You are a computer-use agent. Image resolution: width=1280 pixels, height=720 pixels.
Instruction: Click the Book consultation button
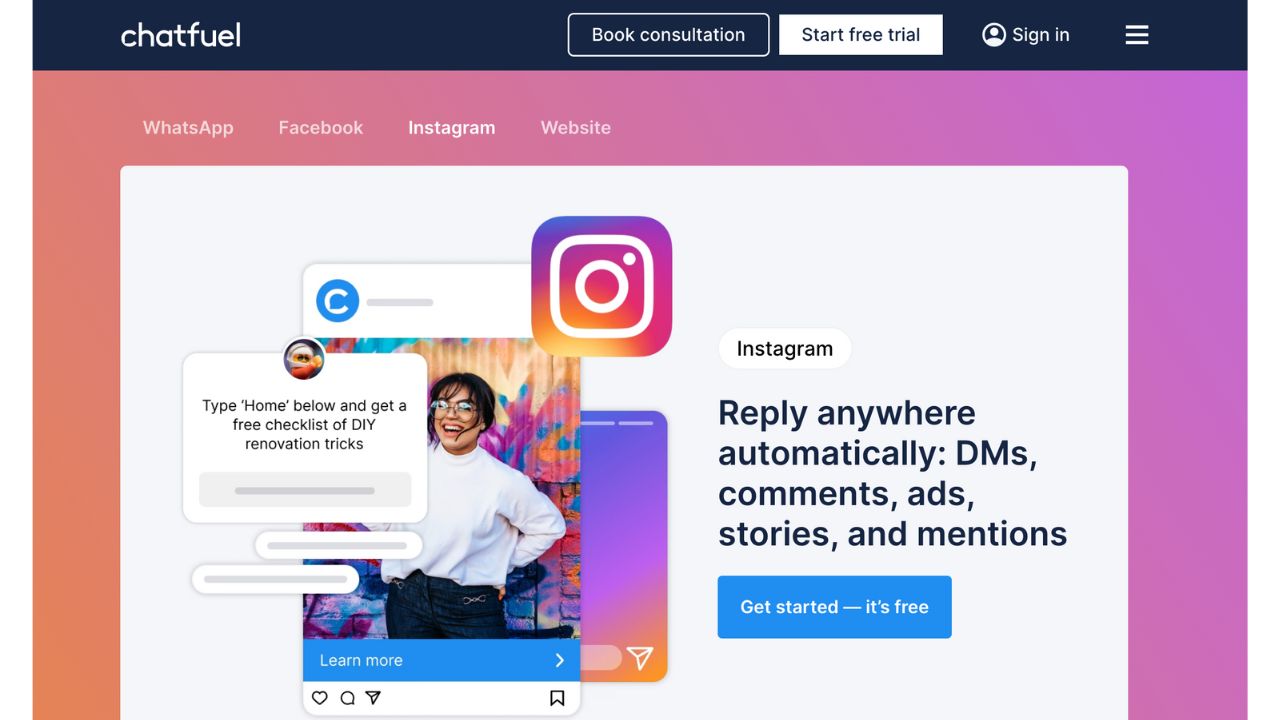click(669, 35)
